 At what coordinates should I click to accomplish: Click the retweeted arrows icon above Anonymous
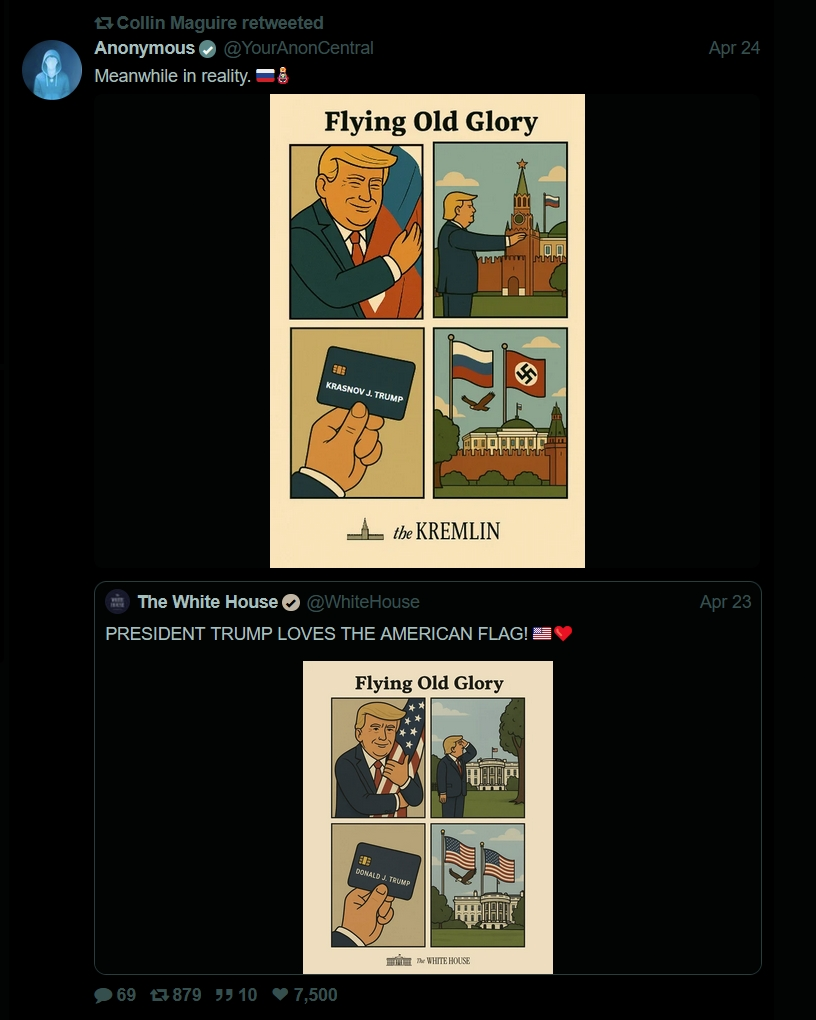103,23
